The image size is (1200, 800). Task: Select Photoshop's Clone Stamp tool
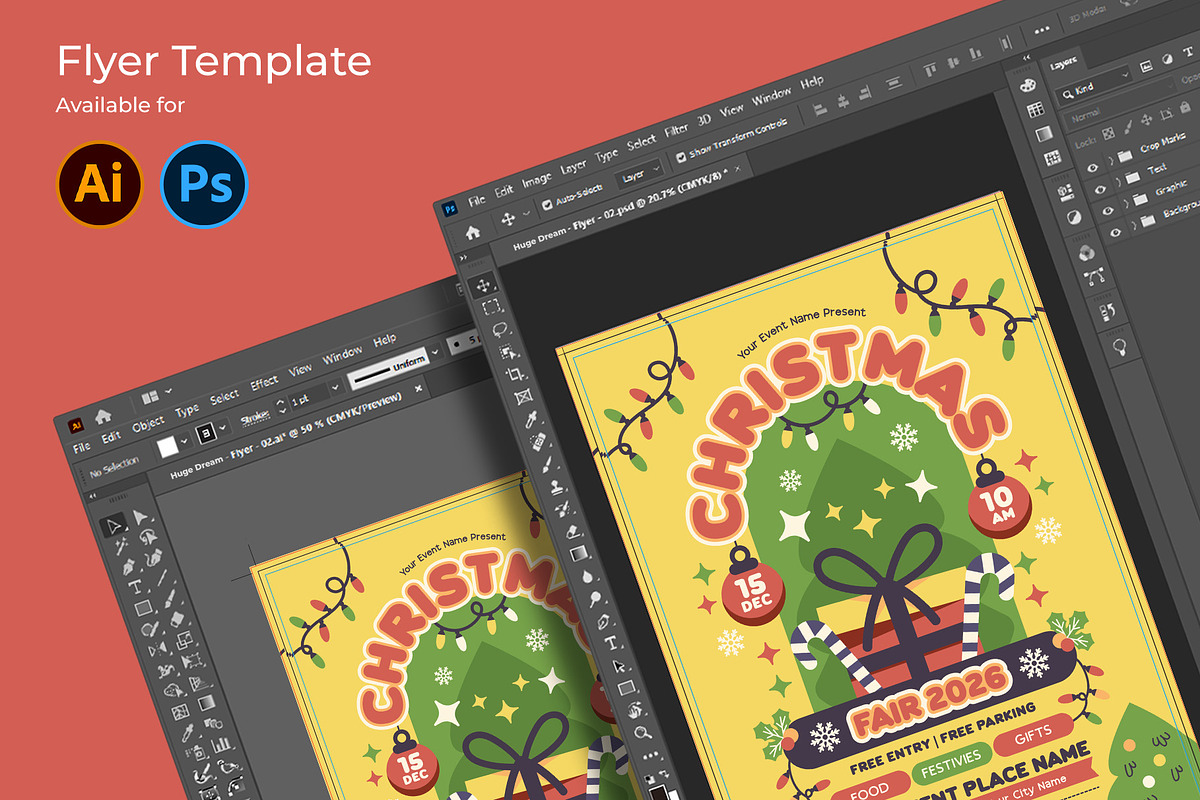coord(555,487)
